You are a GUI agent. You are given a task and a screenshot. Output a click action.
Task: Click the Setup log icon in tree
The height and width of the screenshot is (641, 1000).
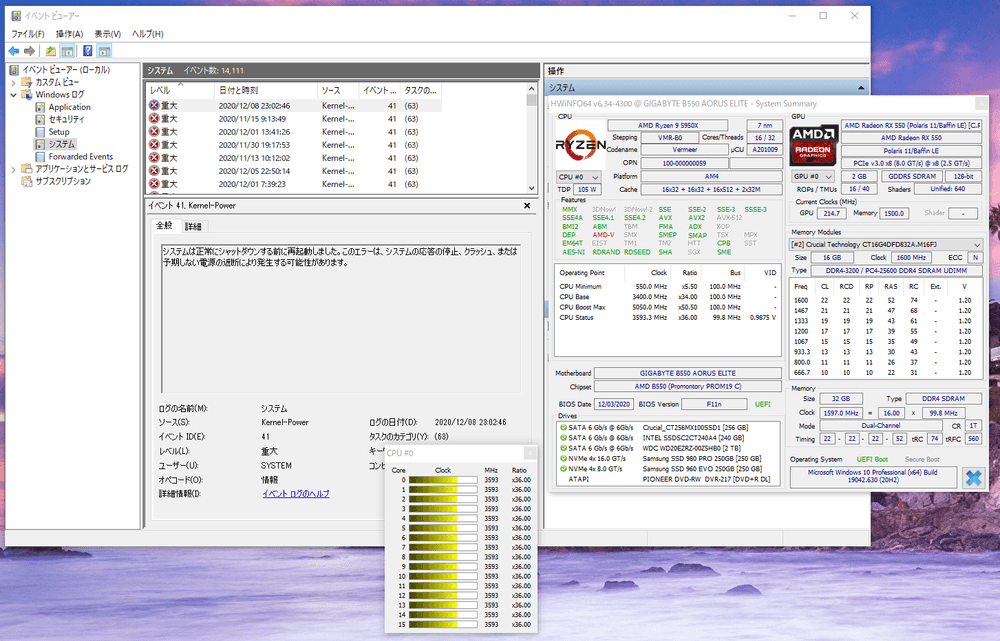pos(40,132)
